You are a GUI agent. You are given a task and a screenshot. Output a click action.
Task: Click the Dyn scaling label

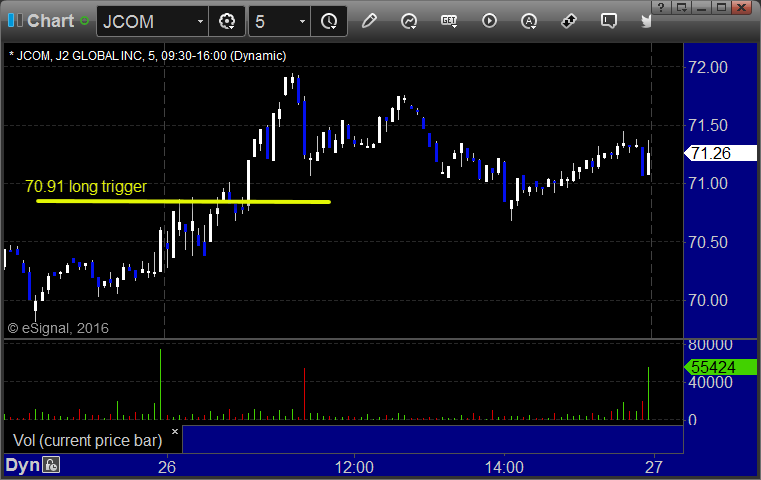point(22,465)
